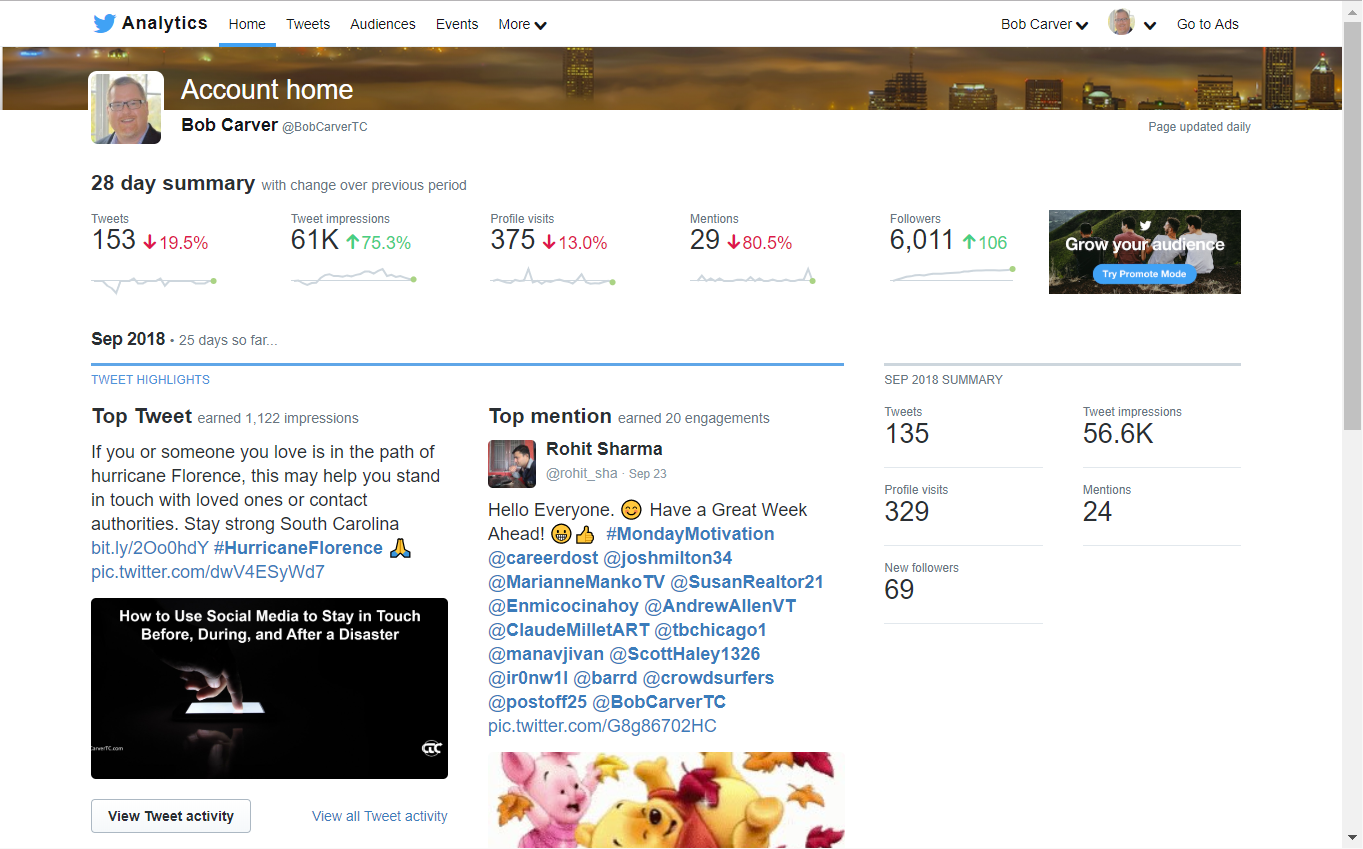
Task: Expand the More menu
Action: 522,24
